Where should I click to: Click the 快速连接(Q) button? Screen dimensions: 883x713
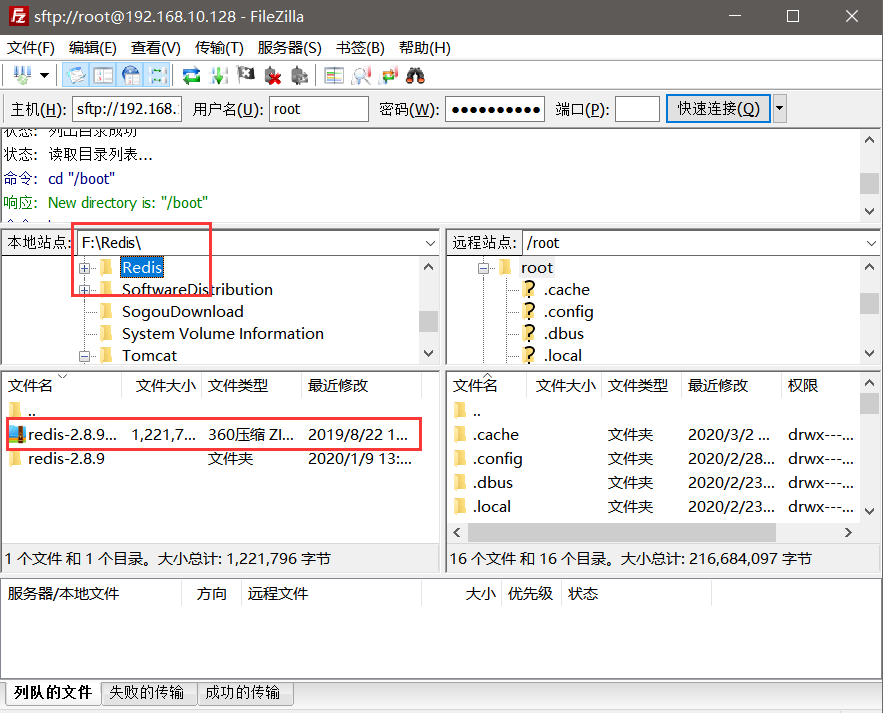(719, 108)
